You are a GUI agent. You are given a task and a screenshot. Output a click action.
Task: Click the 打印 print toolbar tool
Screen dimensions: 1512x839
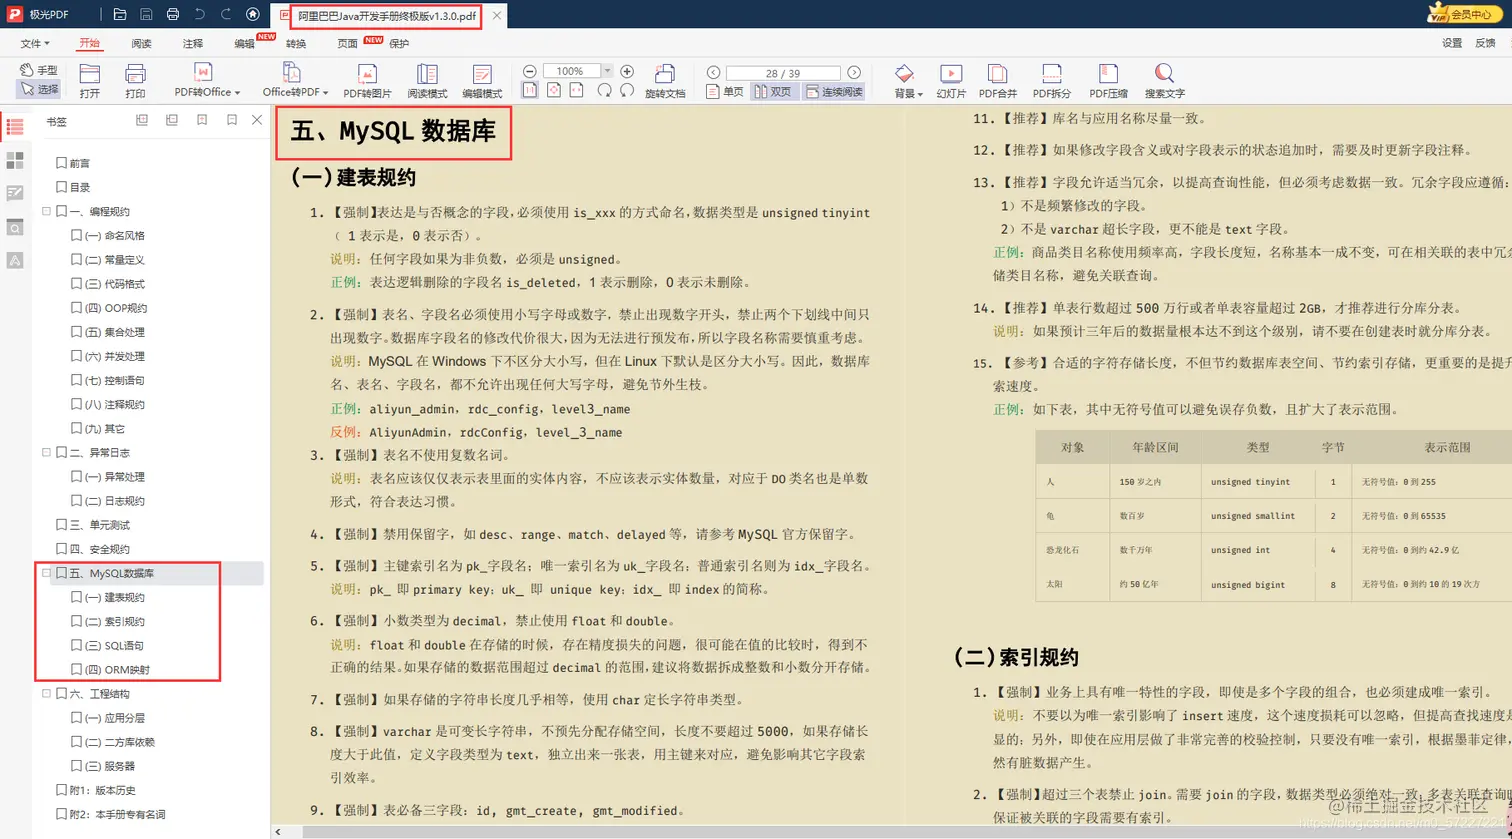coord(135,81)
